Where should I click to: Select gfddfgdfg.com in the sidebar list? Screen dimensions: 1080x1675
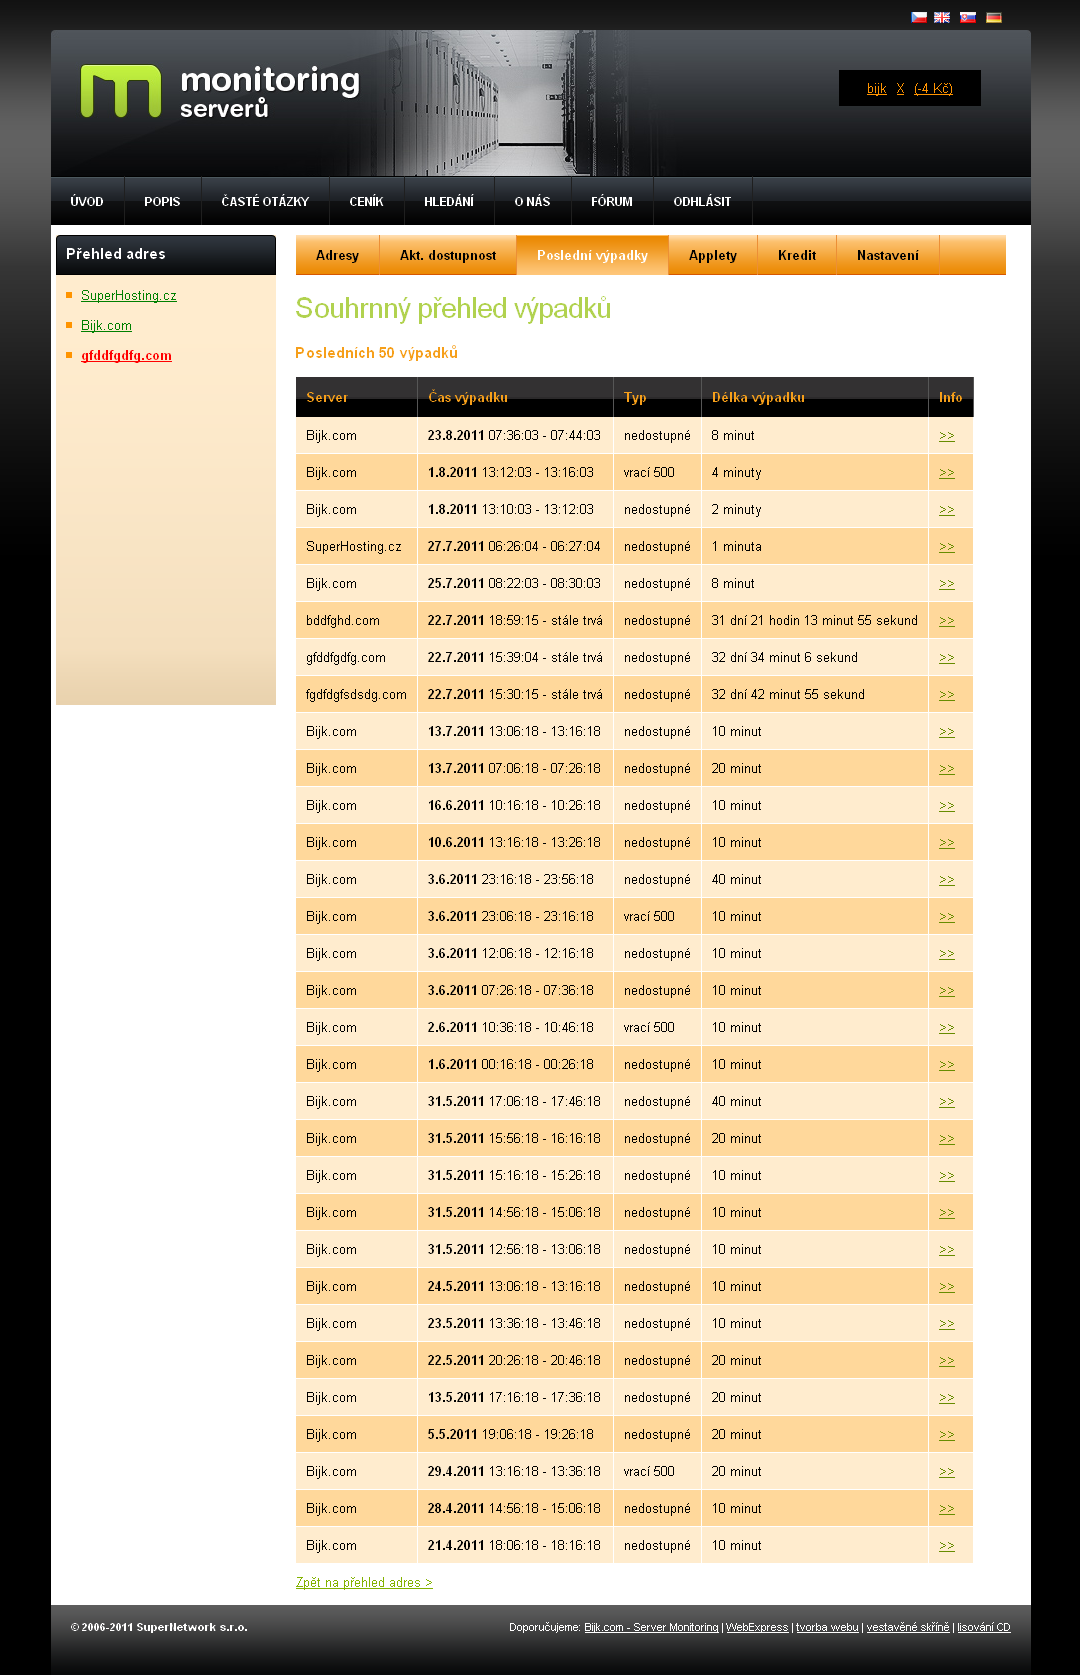tap(126, 356)
